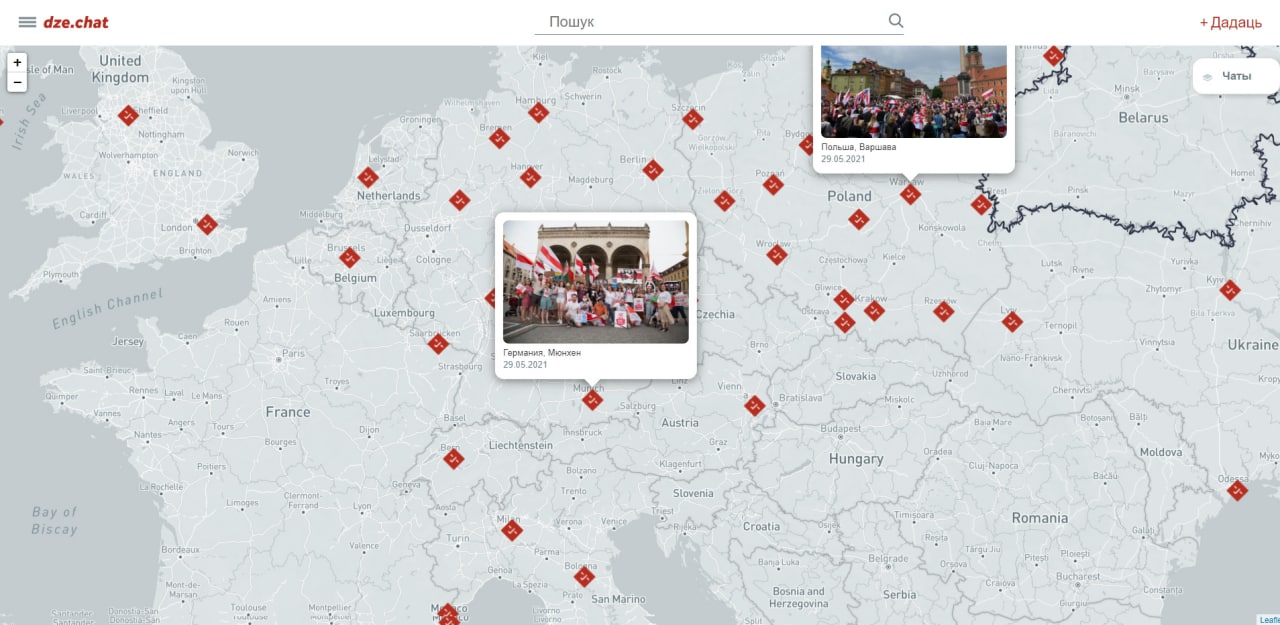Select the Odessa map marker
The image size is (1280, 625).
1237,490
